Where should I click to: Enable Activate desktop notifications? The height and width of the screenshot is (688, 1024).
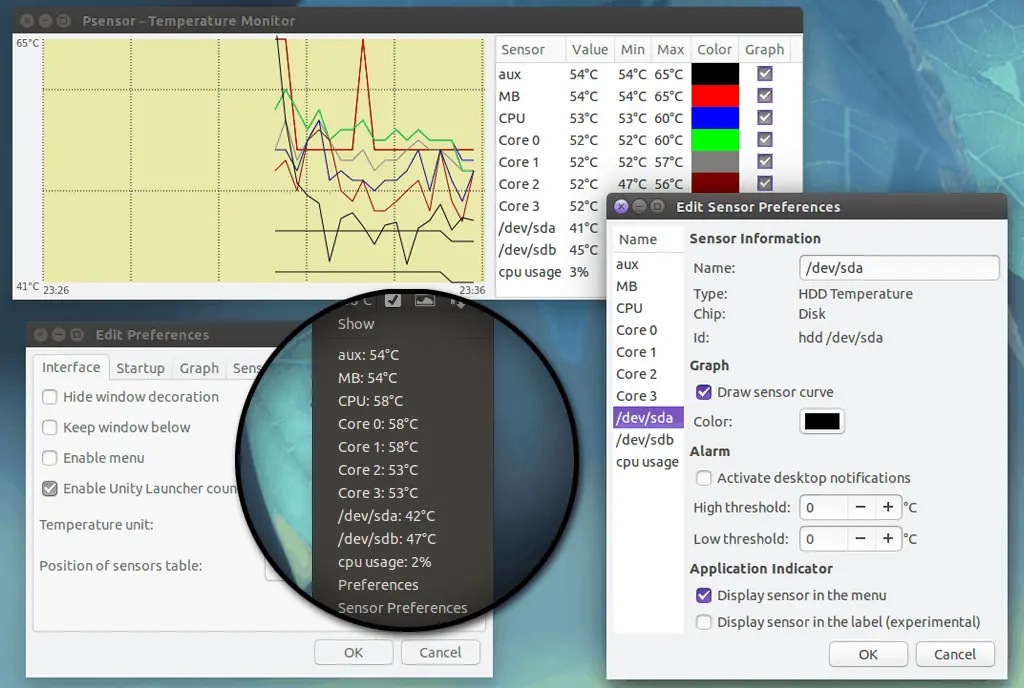(x=704, y=478)
